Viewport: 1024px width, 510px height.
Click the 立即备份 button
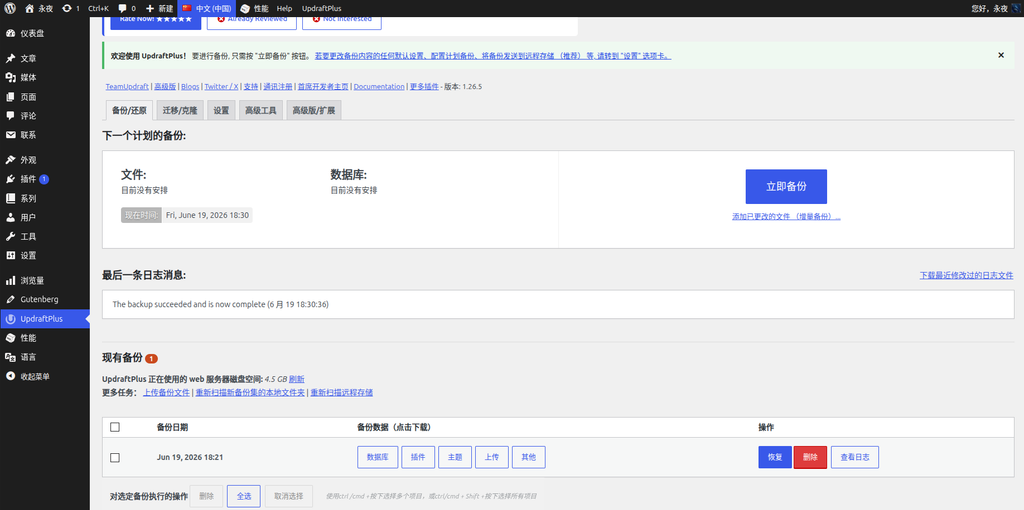pyautogui.click(x=786, y=187)
